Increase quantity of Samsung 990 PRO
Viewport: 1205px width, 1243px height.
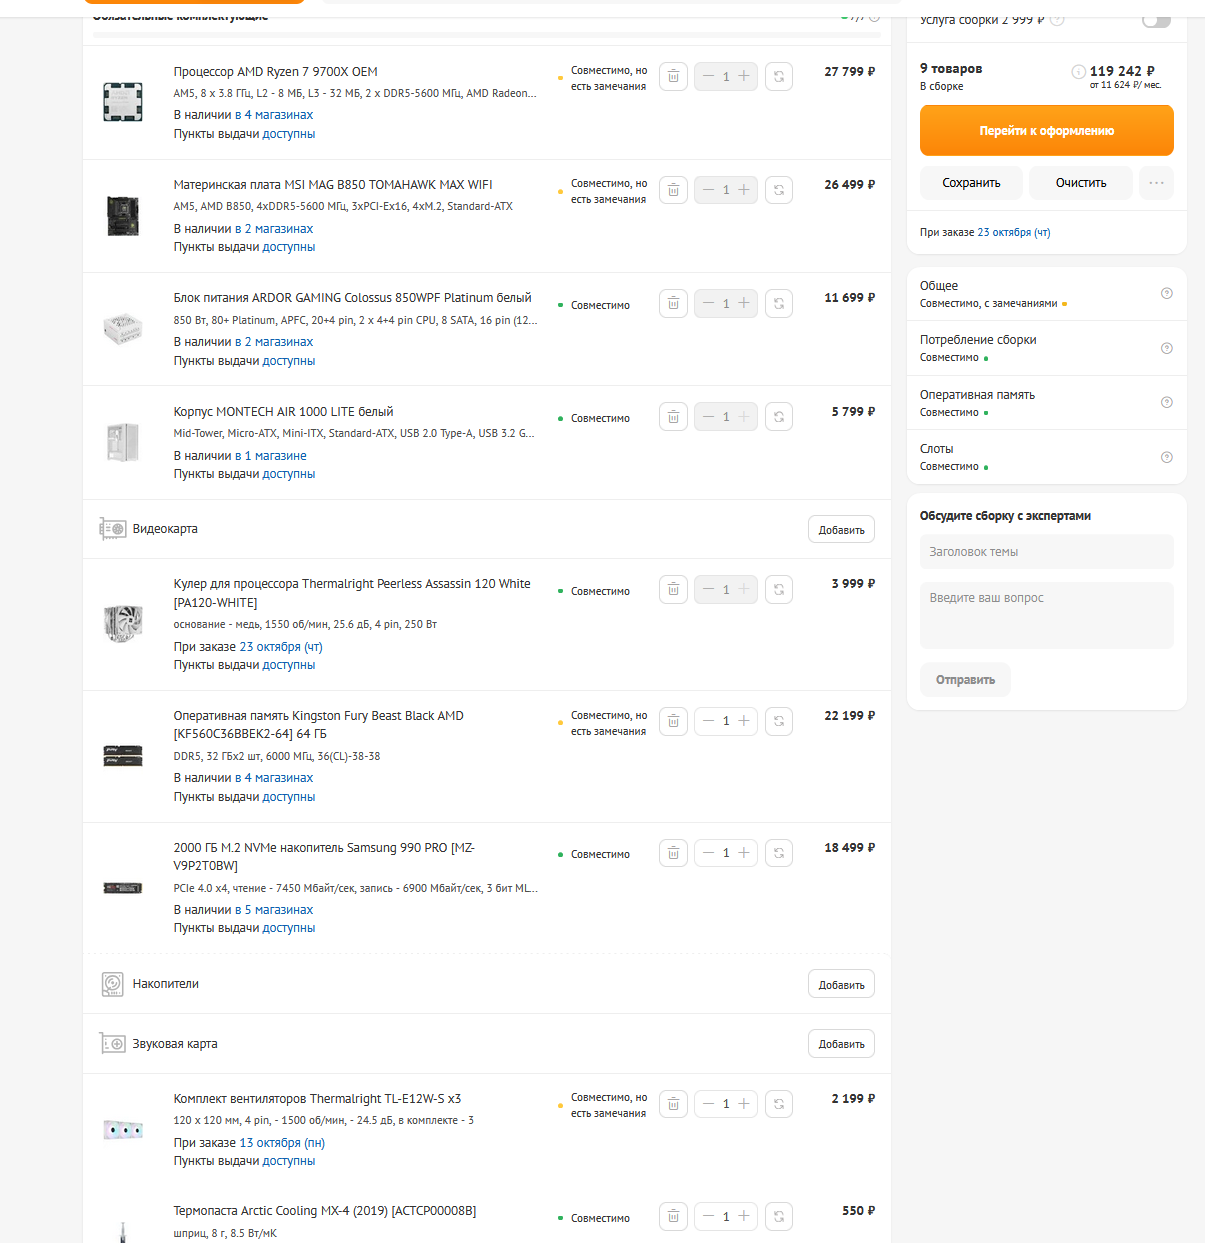(x=744, y=853)
